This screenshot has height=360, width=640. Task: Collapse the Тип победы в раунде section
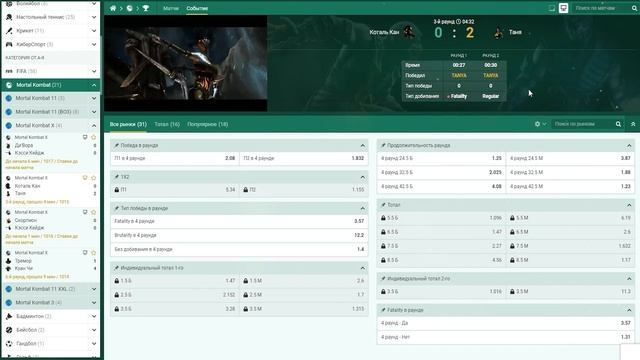362,208
